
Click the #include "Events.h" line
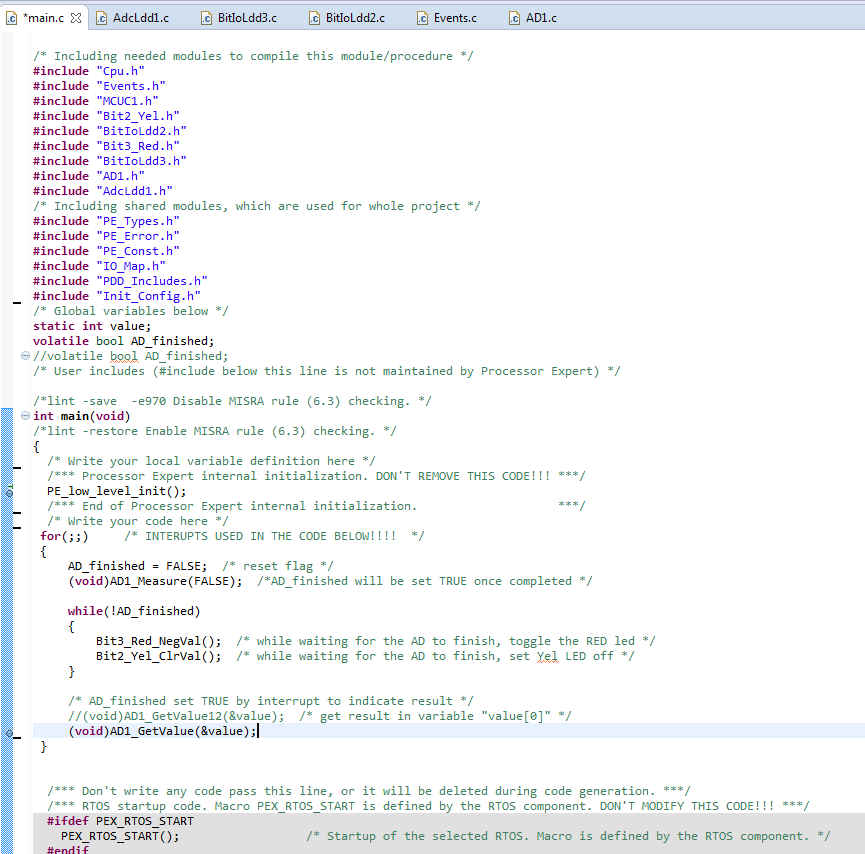point(99,86)
